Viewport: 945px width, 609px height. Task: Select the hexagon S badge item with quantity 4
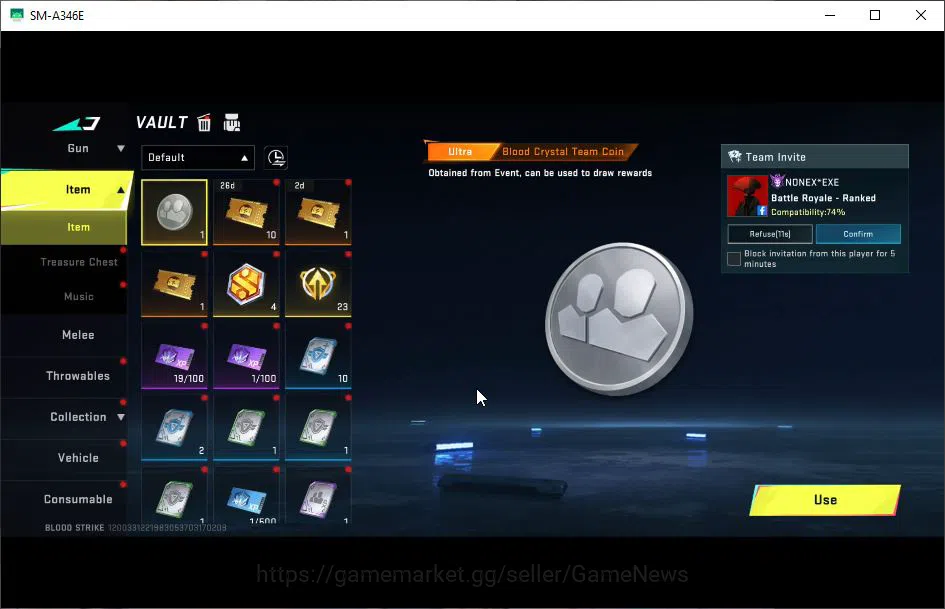pos(246,284)
